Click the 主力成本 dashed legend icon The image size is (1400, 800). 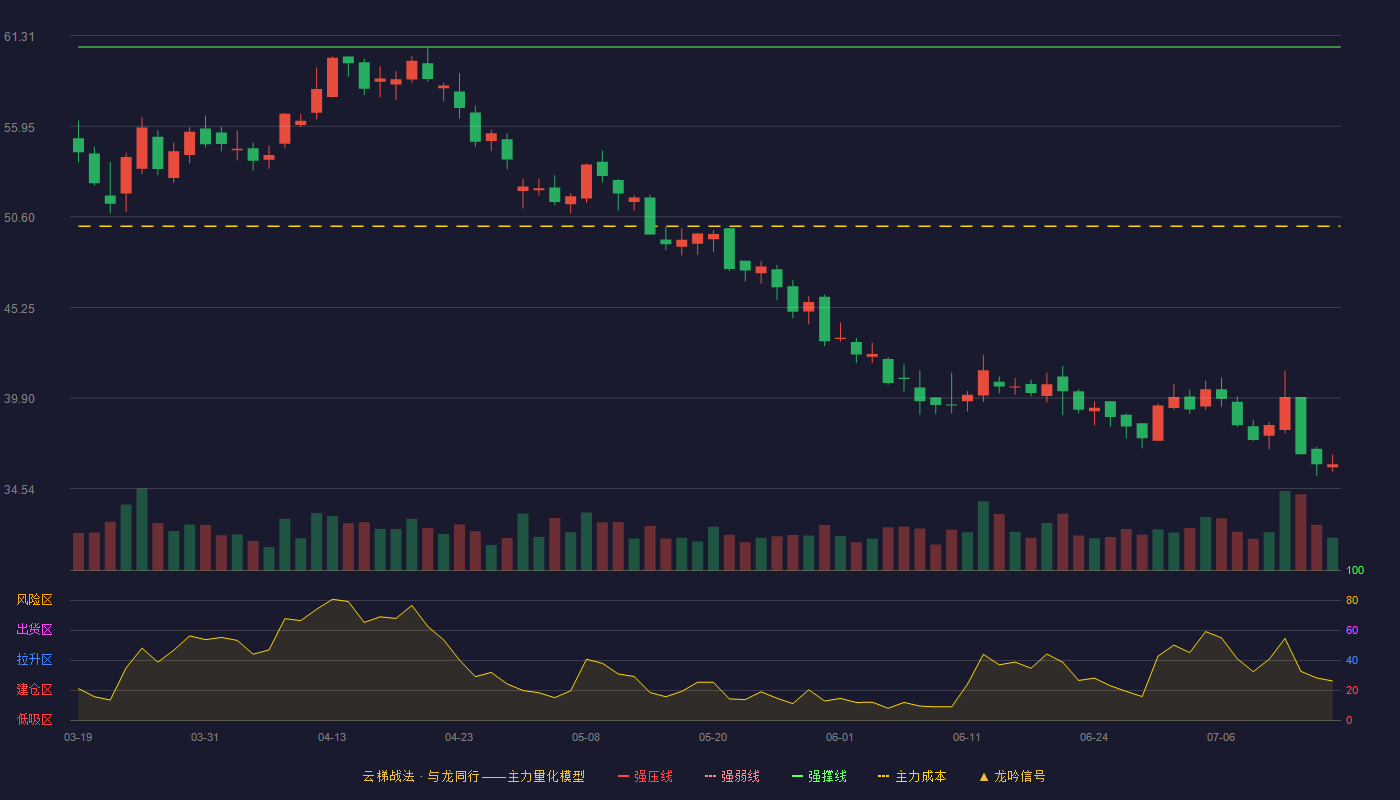883,776
